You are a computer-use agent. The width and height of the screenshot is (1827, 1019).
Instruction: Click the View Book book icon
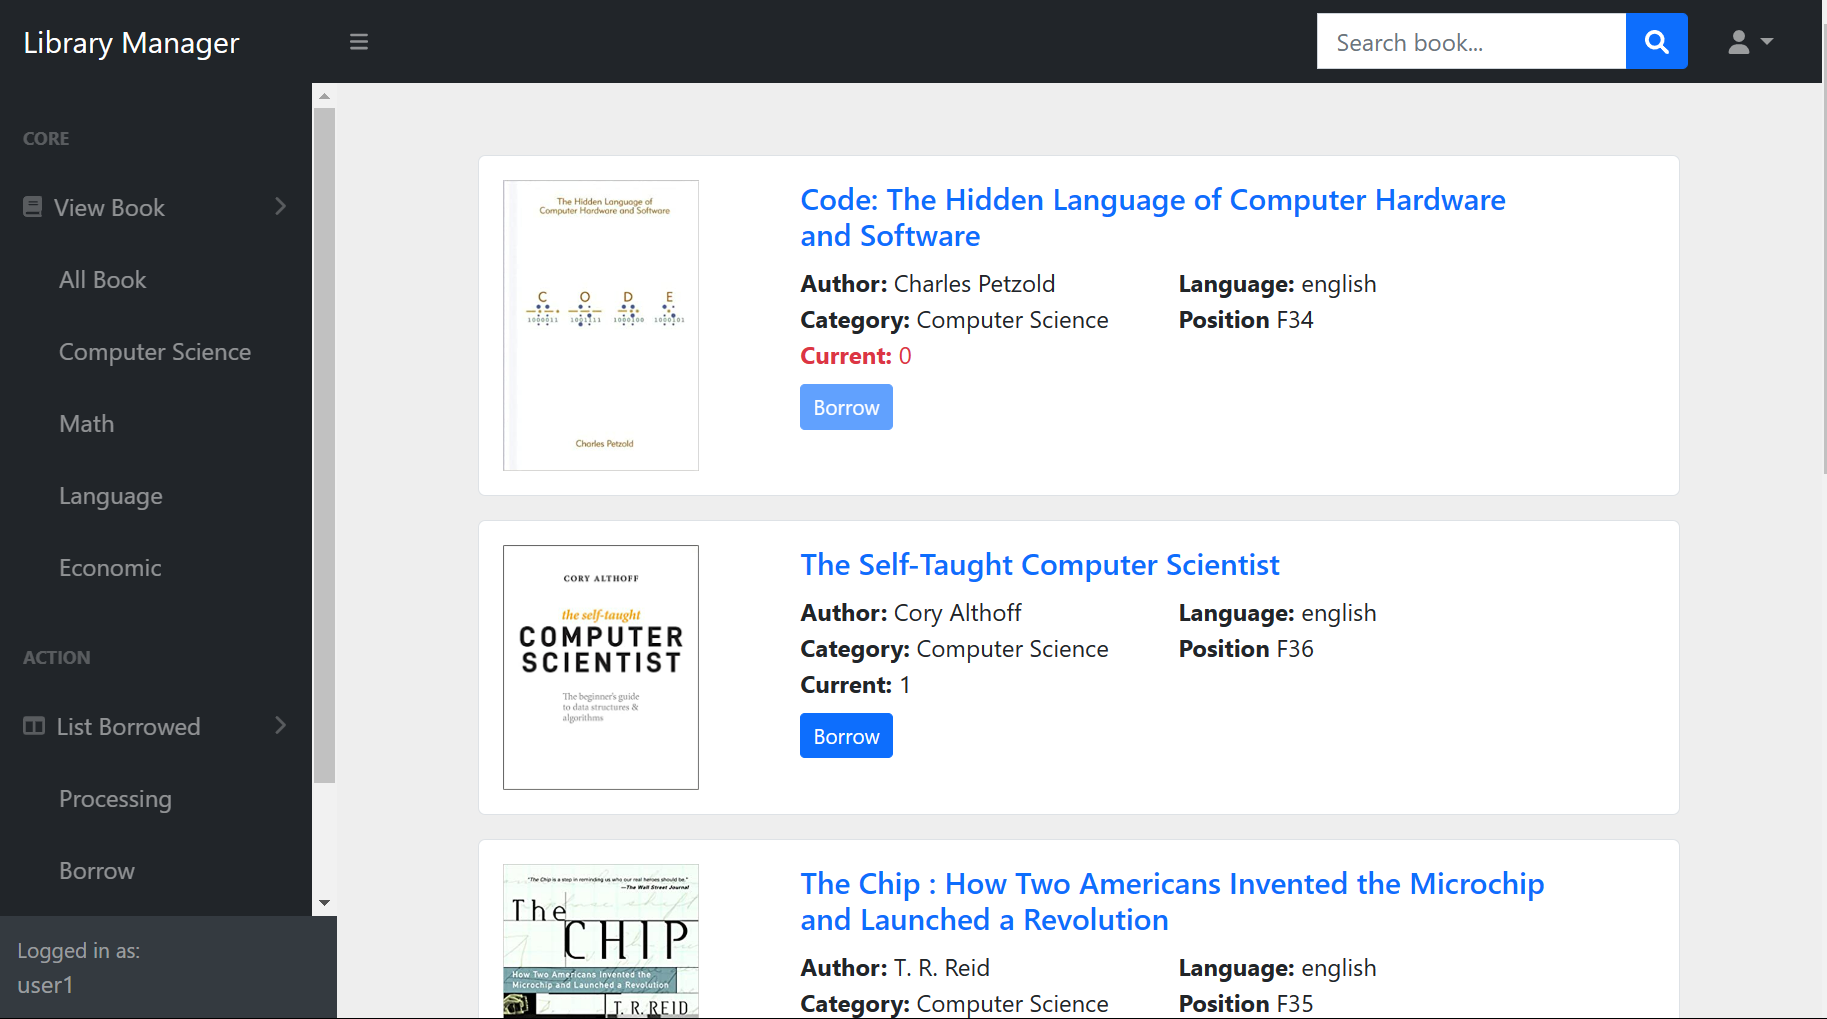(x=33, y=207)
